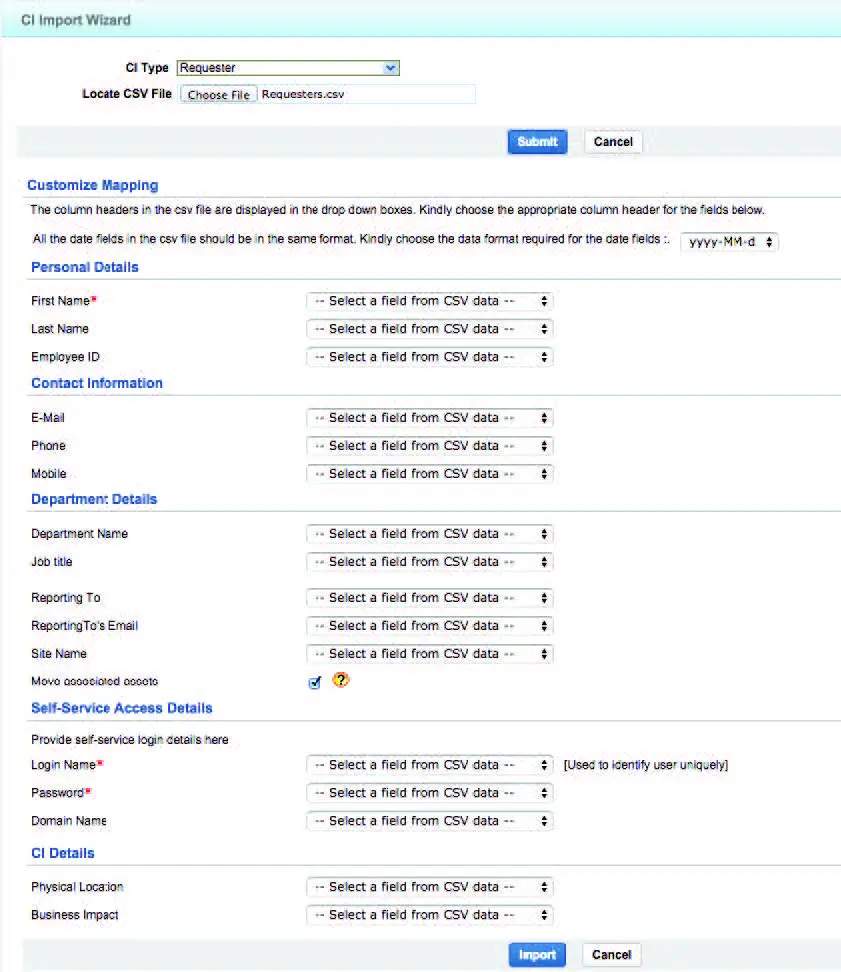Toggle the Move associated assets checkbox
Viewport: 841px width, 972px height.
[314, 680]
